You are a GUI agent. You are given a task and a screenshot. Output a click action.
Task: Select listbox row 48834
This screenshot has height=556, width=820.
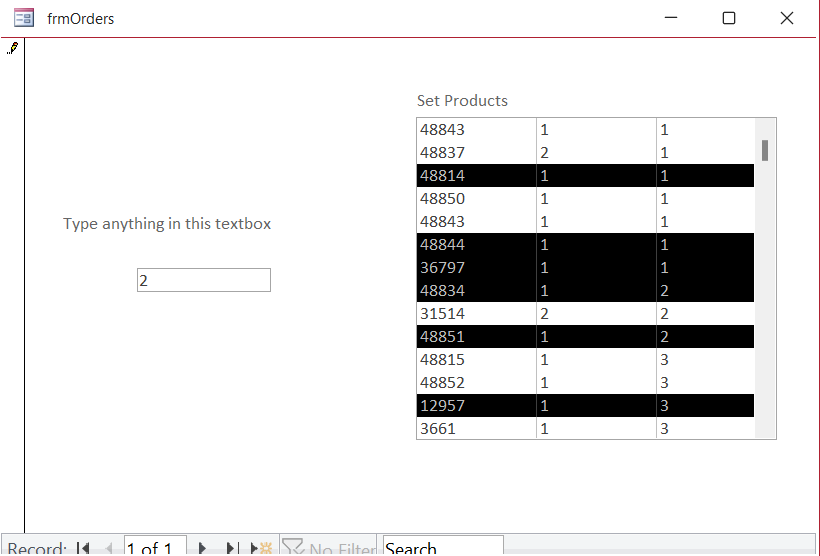point(585,291)
